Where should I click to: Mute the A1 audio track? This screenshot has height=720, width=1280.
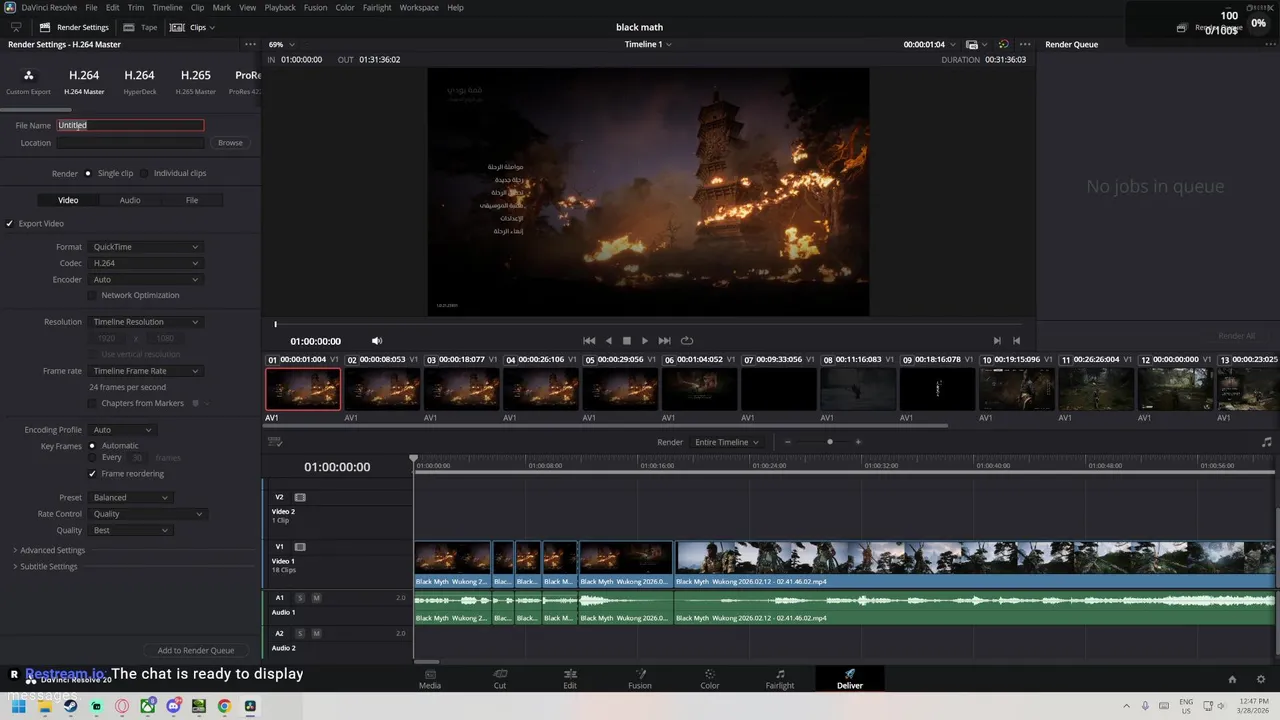coord(316,598)
